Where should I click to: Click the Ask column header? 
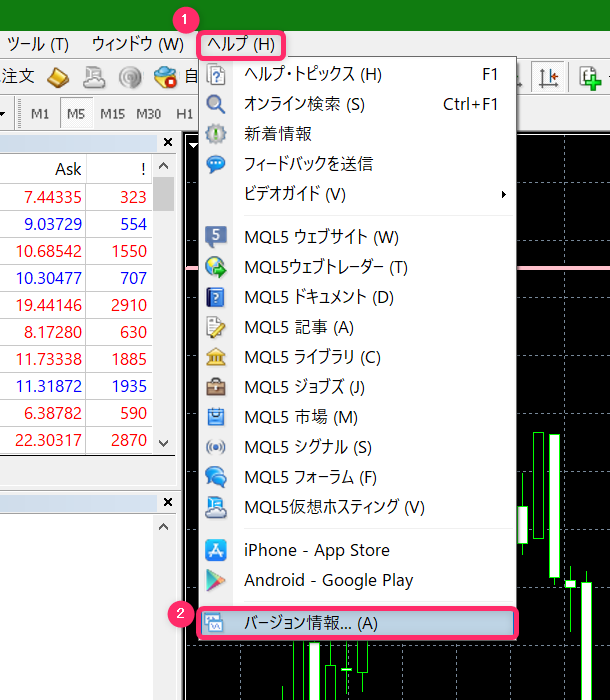coord(68,169)
